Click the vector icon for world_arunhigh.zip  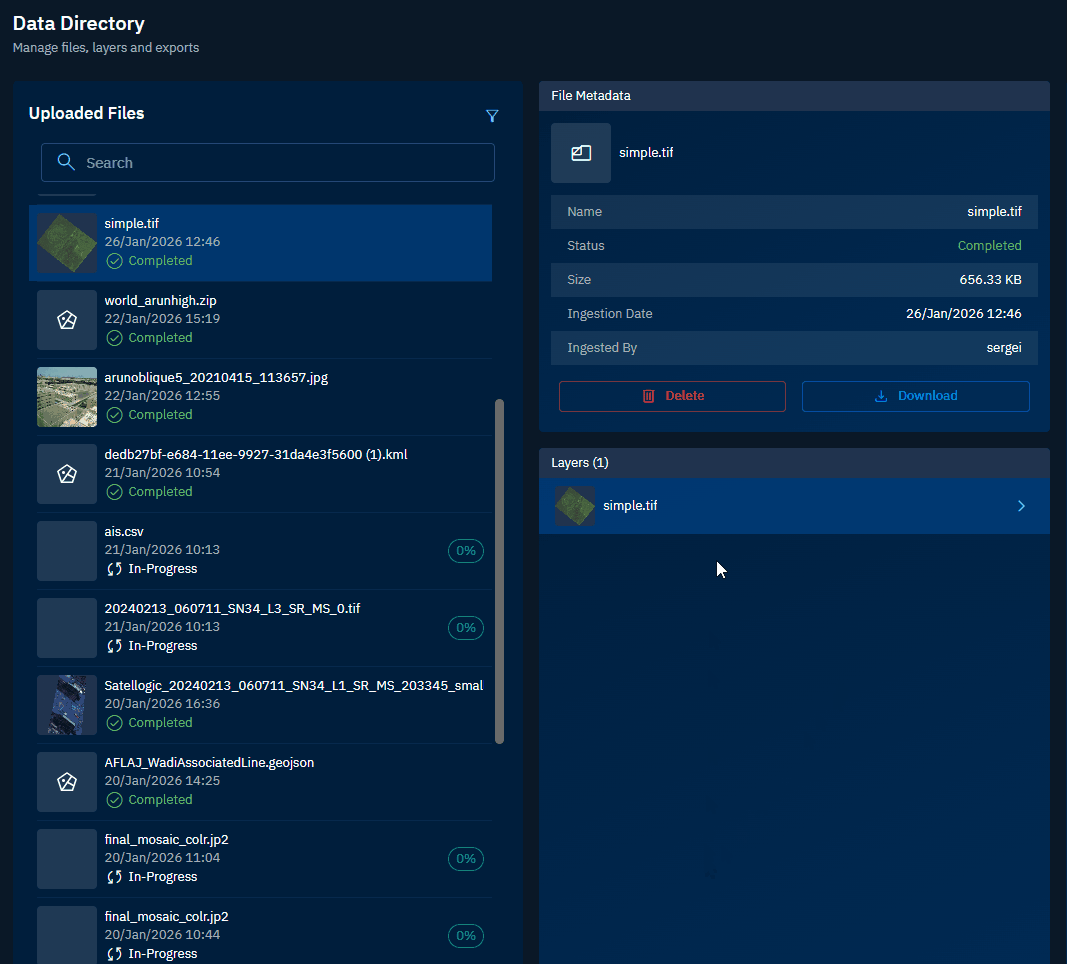[67, 320]
